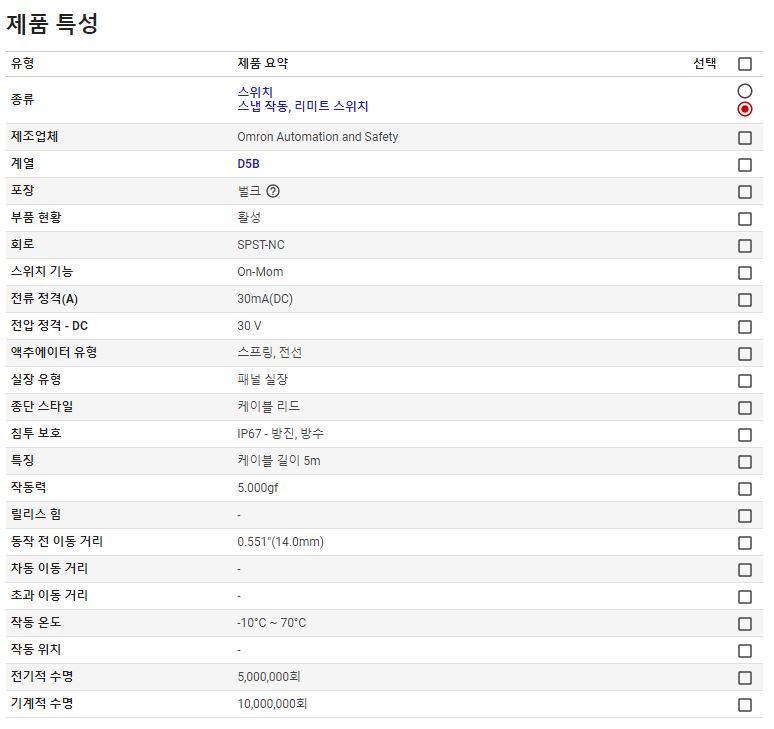Click the SPST-NC circuit value

261,245
